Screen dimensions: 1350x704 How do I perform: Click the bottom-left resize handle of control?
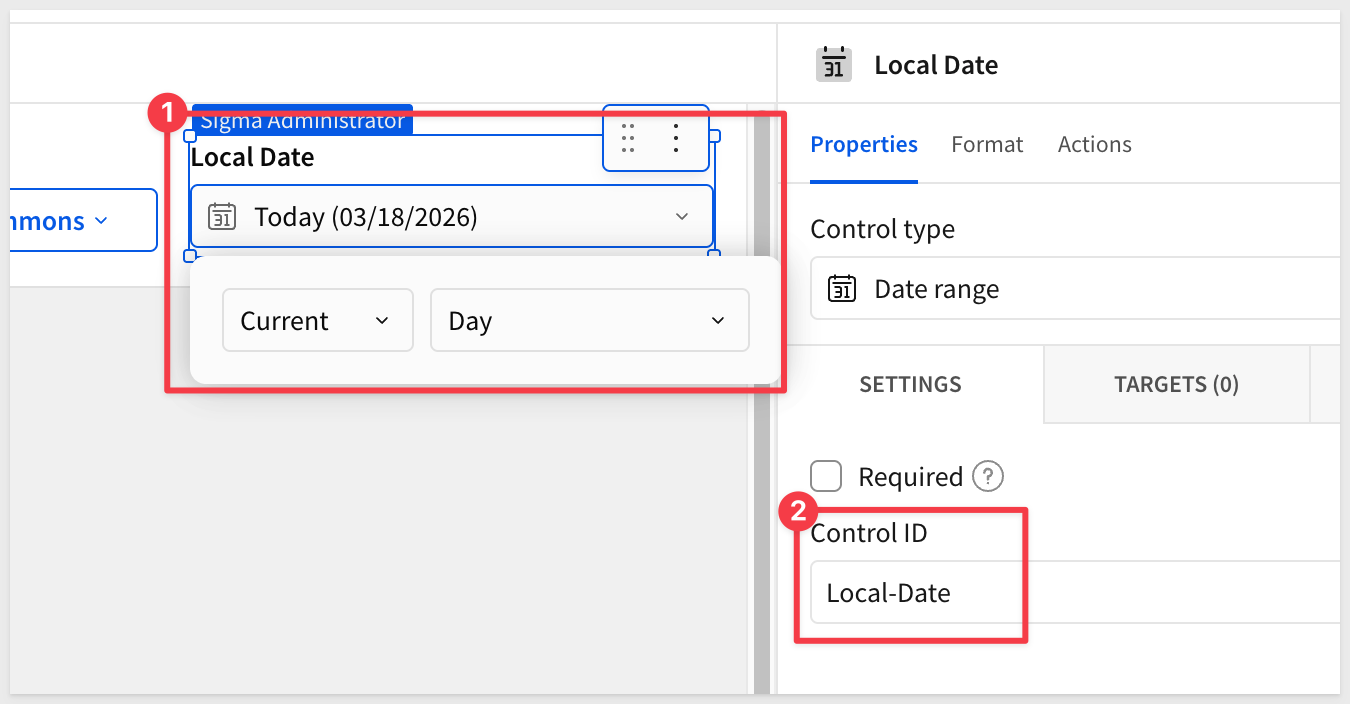tap(190, 256)
